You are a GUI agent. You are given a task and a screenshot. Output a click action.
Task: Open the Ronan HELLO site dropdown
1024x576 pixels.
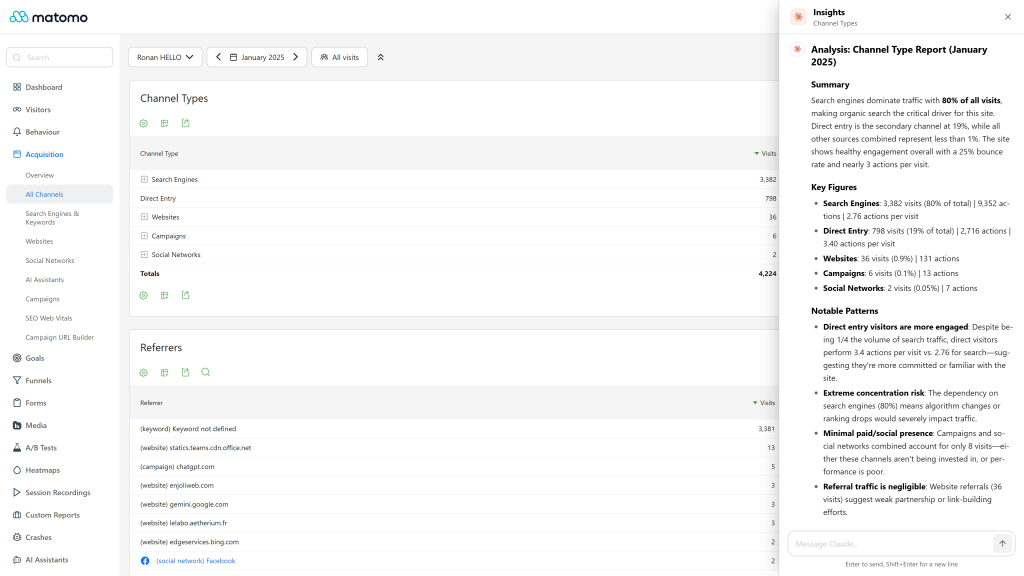coord(165,57)
